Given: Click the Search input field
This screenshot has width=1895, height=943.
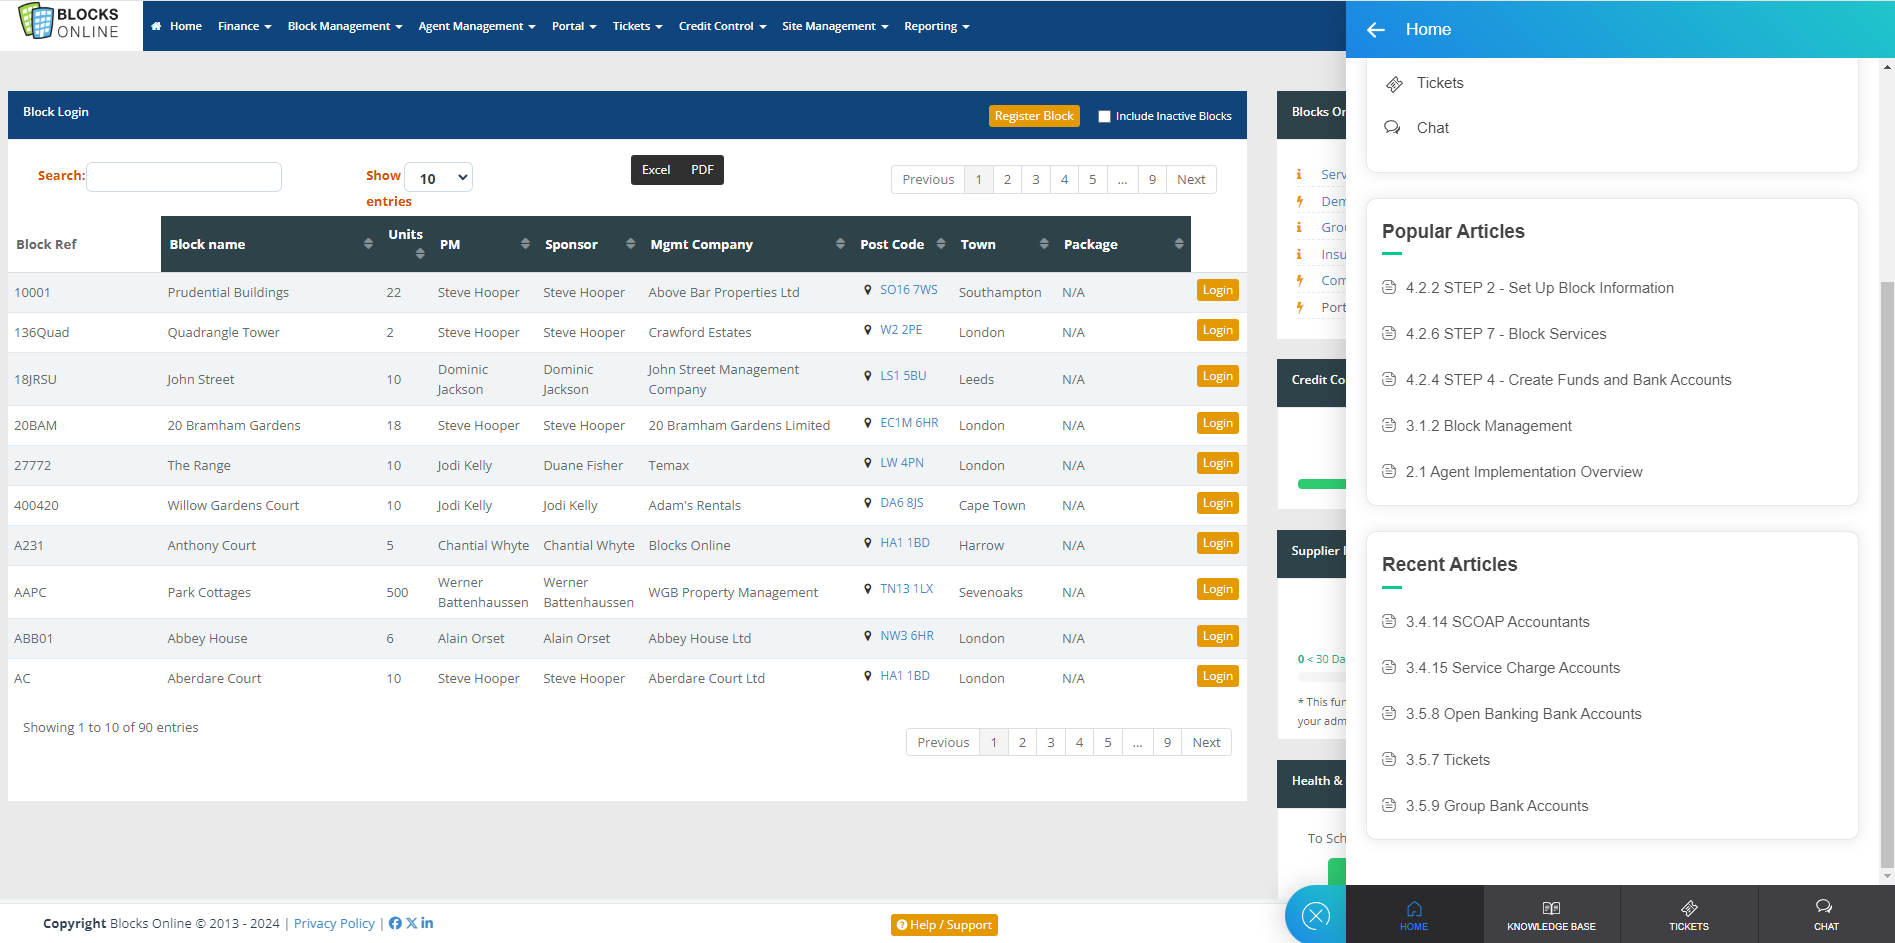Looking at the screenshot, I should coord(184,177).
